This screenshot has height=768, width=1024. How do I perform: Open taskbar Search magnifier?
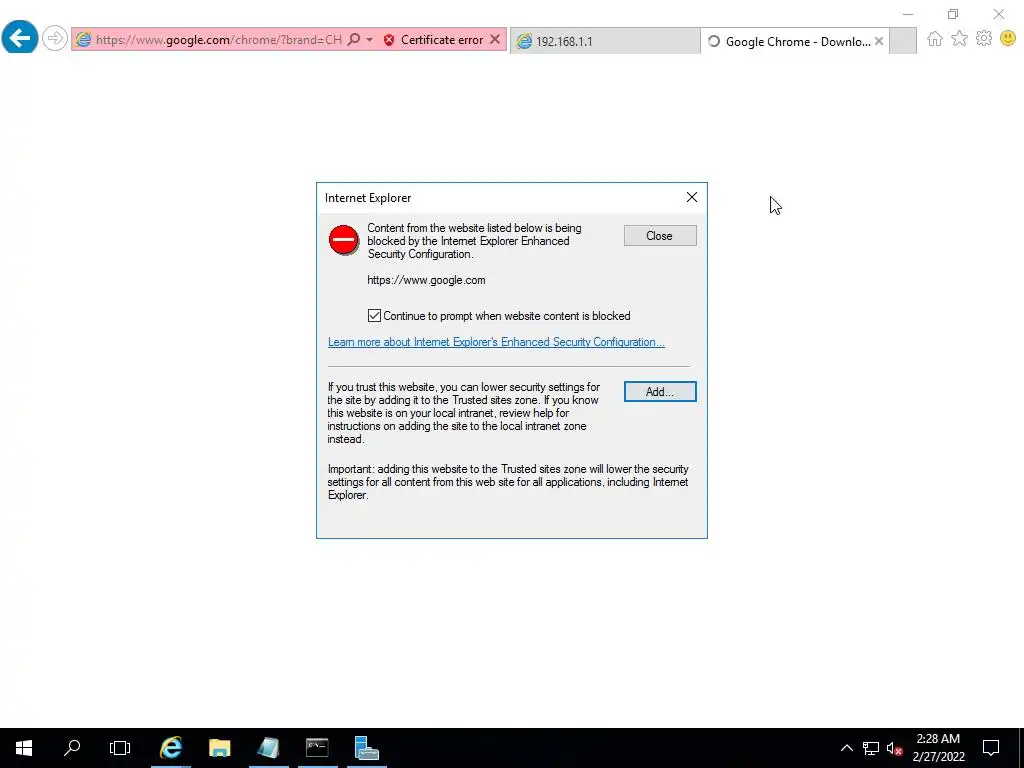click(72, 748)
